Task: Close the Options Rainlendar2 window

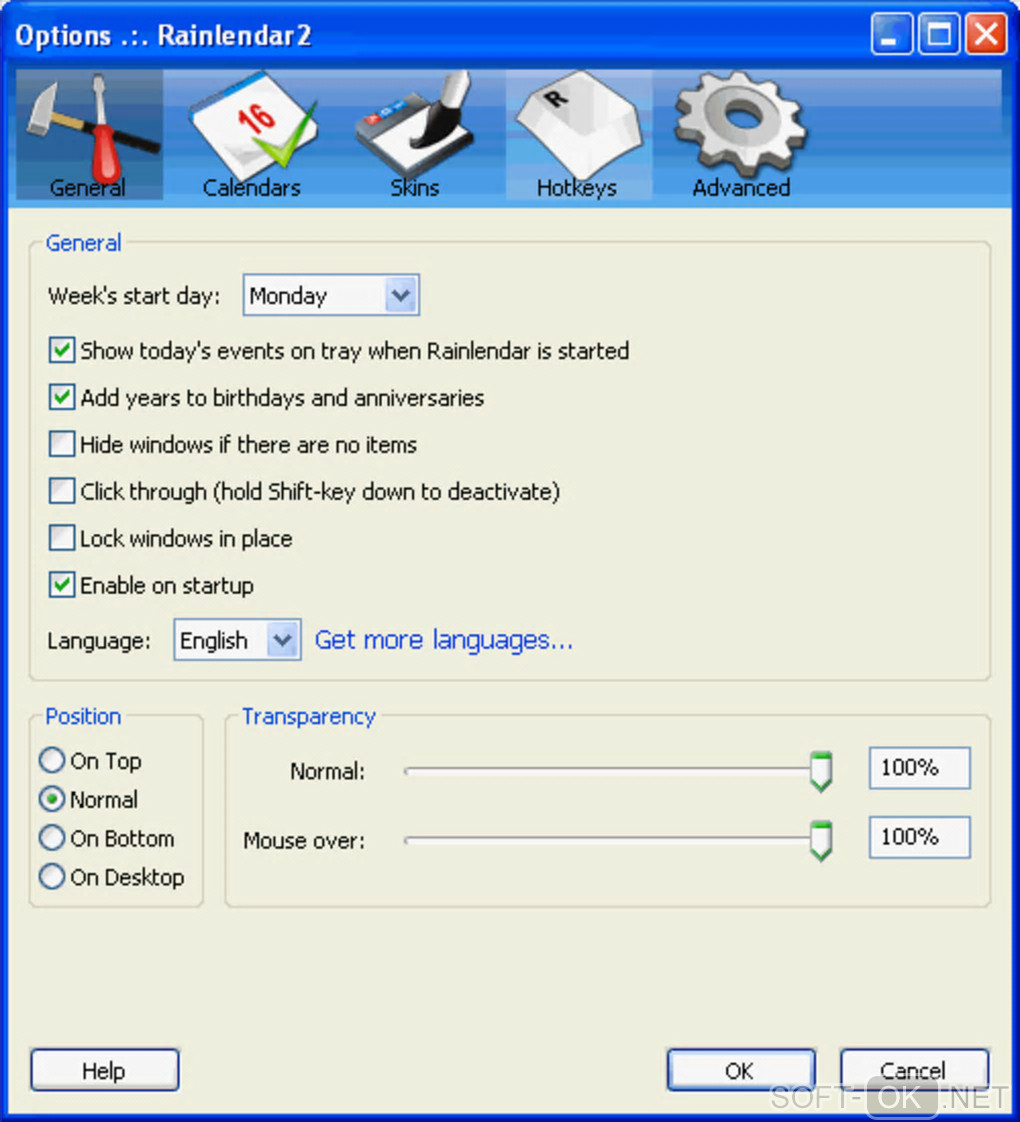Action: (x=986, y=34)
